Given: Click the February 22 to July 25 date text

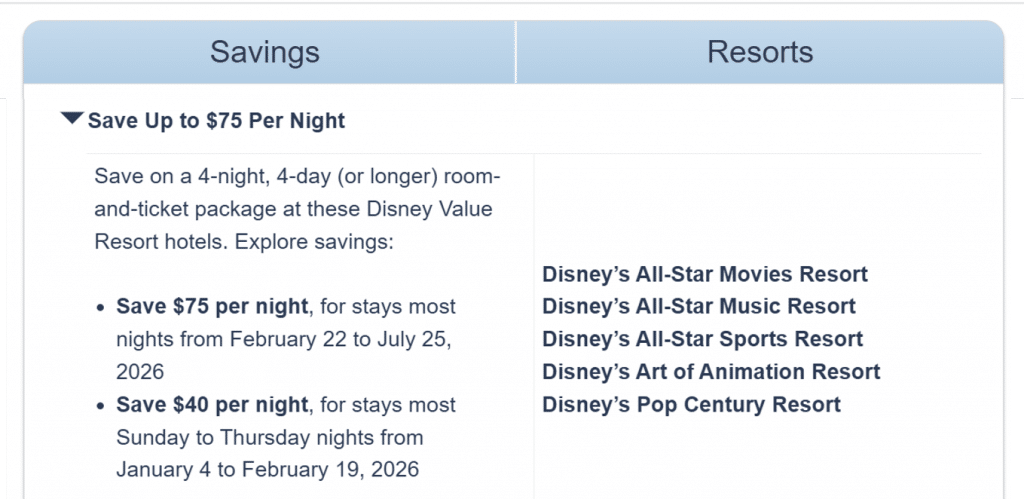Looking at the screenshot, I should 339,339.
